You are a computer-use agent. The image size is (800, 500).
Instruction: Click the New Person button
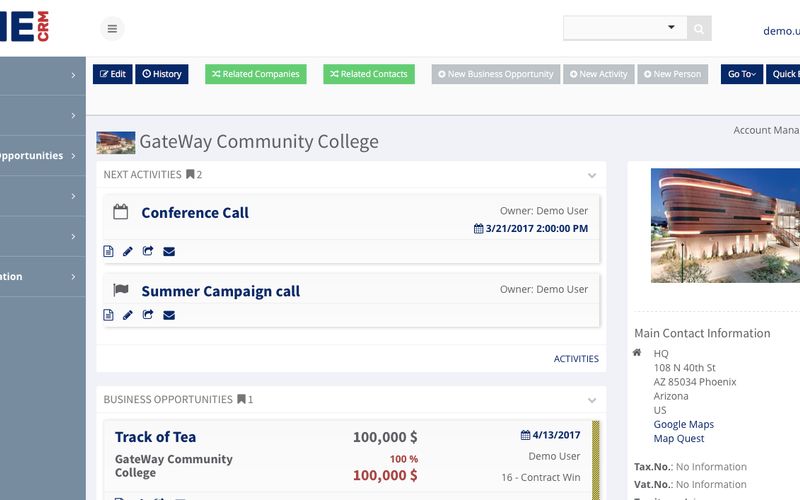672,74
